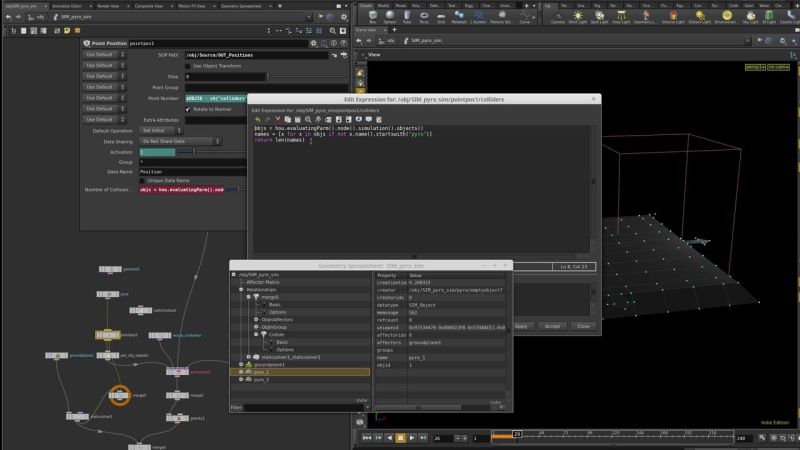Screen dimensions: 800x450
Task: Select the Box shelf tool
Action: coord(372,17)
